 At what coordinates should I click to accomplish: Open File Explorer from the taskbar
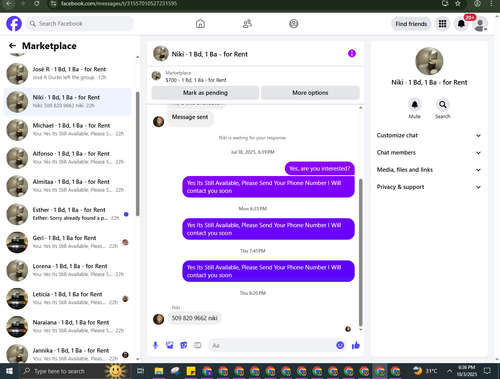pos(159,371)
